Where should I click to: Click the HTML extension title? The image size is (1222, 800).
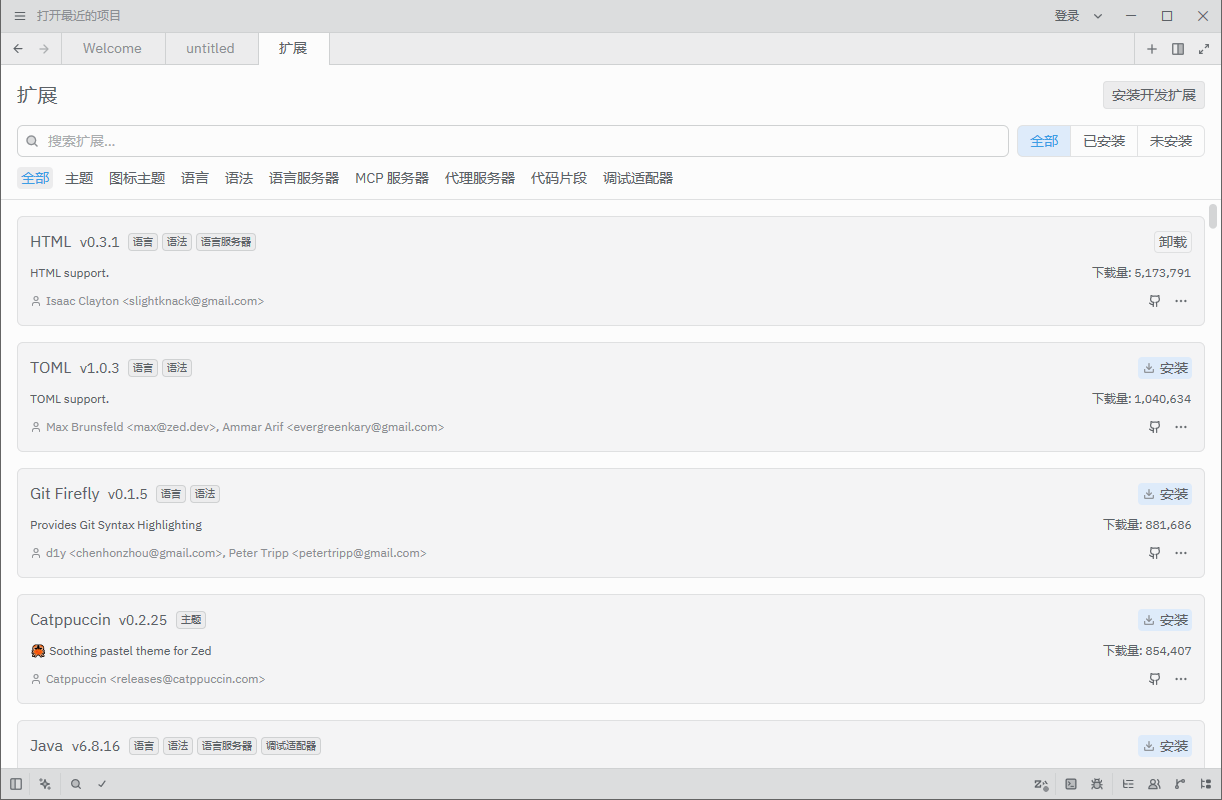tap(51, 242)
